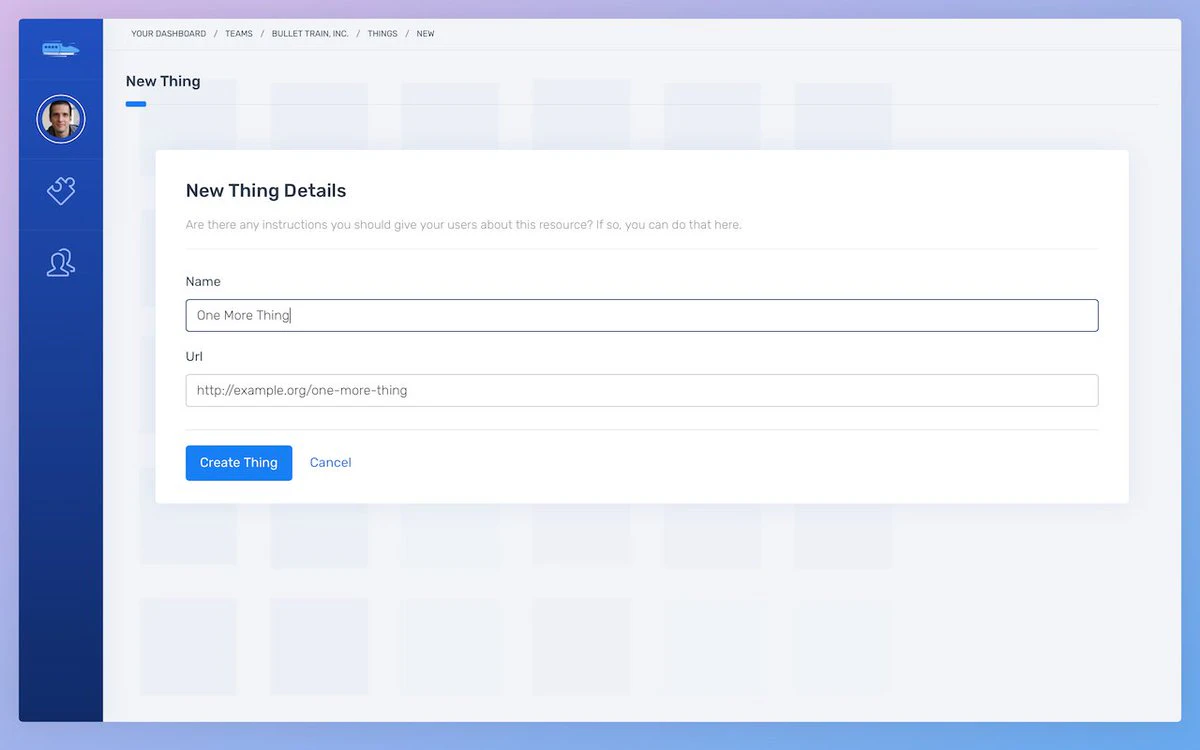Open the user profile avatar
The image size is (1200, 750).
coord(61,120)
